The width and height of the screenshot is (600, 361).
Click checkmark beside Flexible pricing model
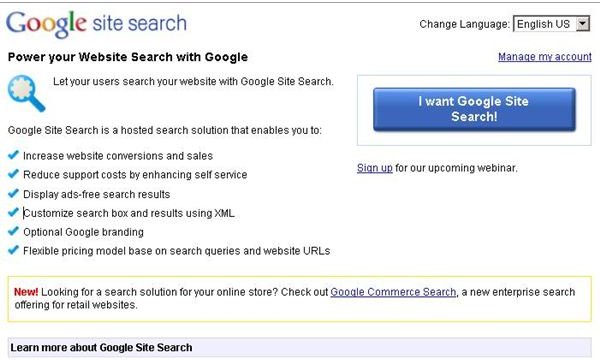(x=13, y=250)
